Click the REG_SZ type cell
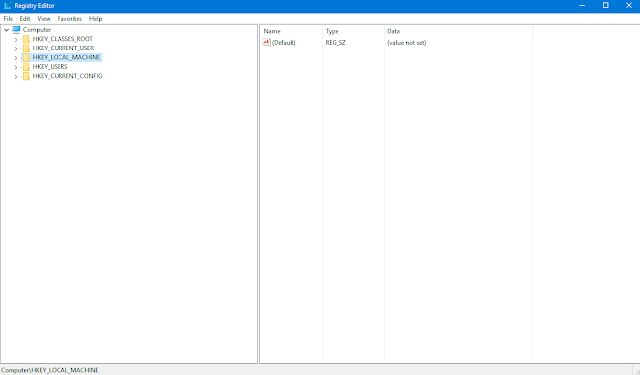 pyautogui.click(x=336, y=43)
